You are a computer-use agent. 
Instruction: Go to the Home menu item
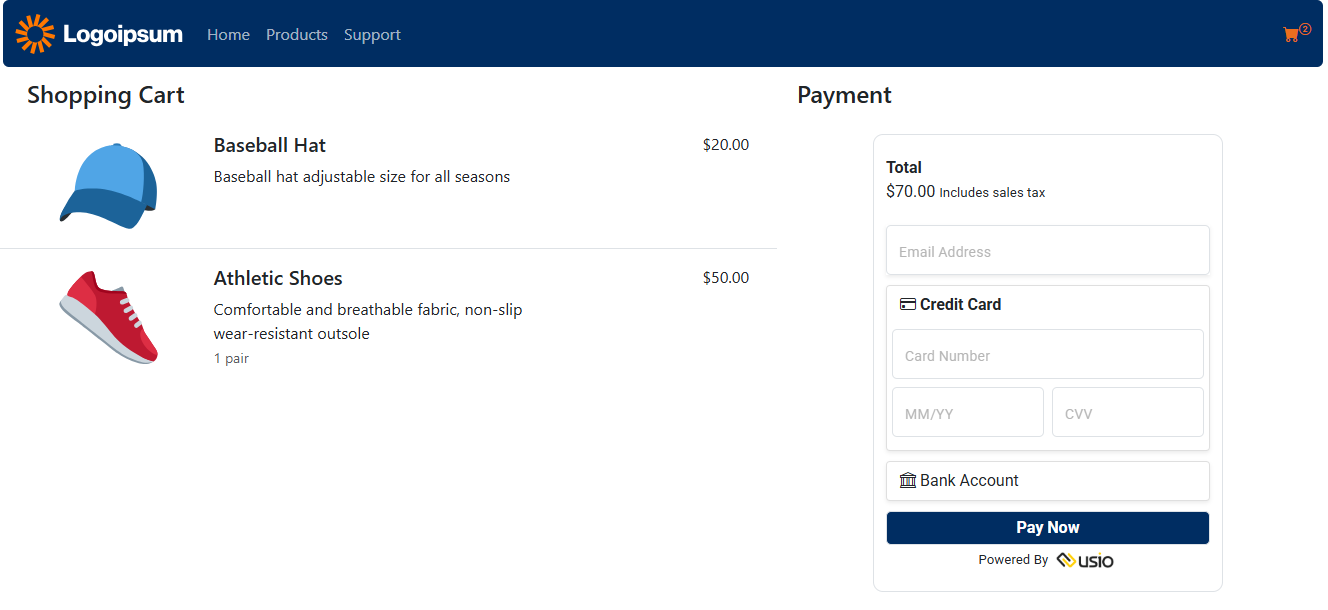coord(228,35)
